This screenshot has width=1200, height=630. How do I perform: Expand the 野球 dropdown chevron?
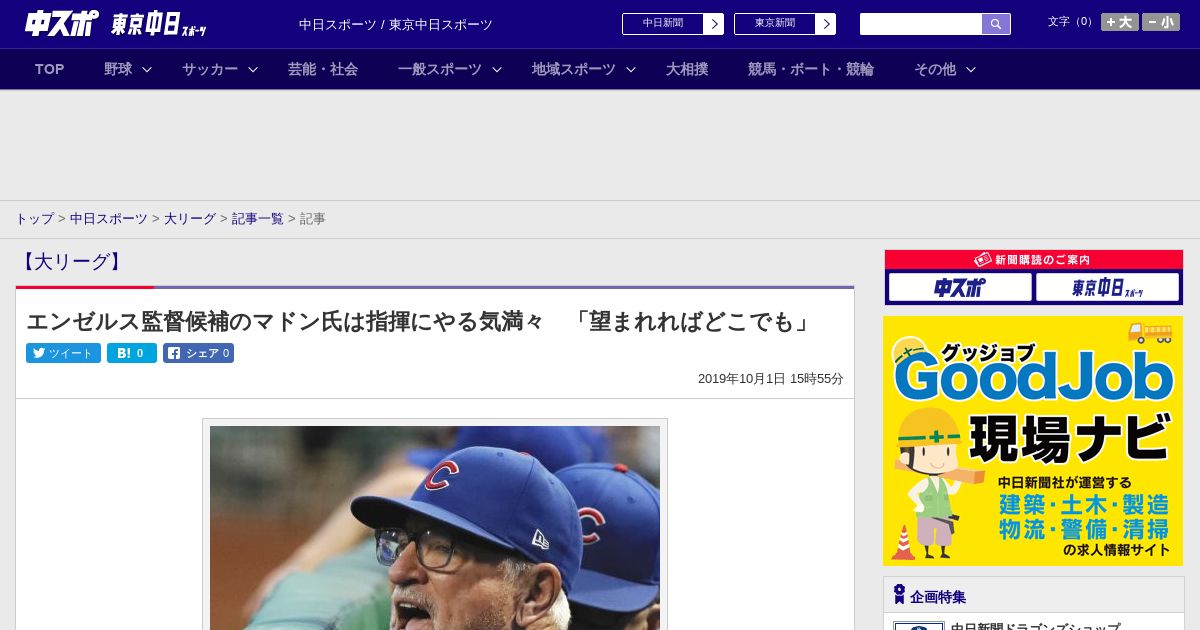tap(147, 69)
